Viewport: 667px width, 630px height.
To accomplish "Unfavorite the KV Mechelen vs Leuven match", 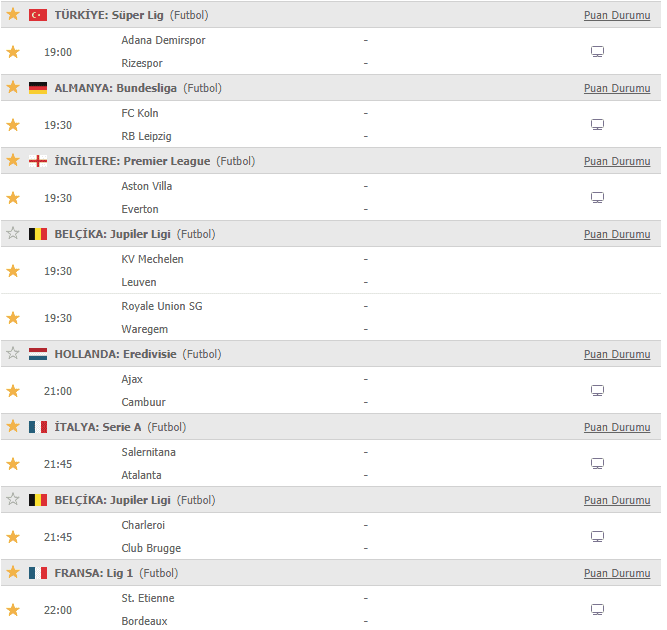I will tap(13, 271).
